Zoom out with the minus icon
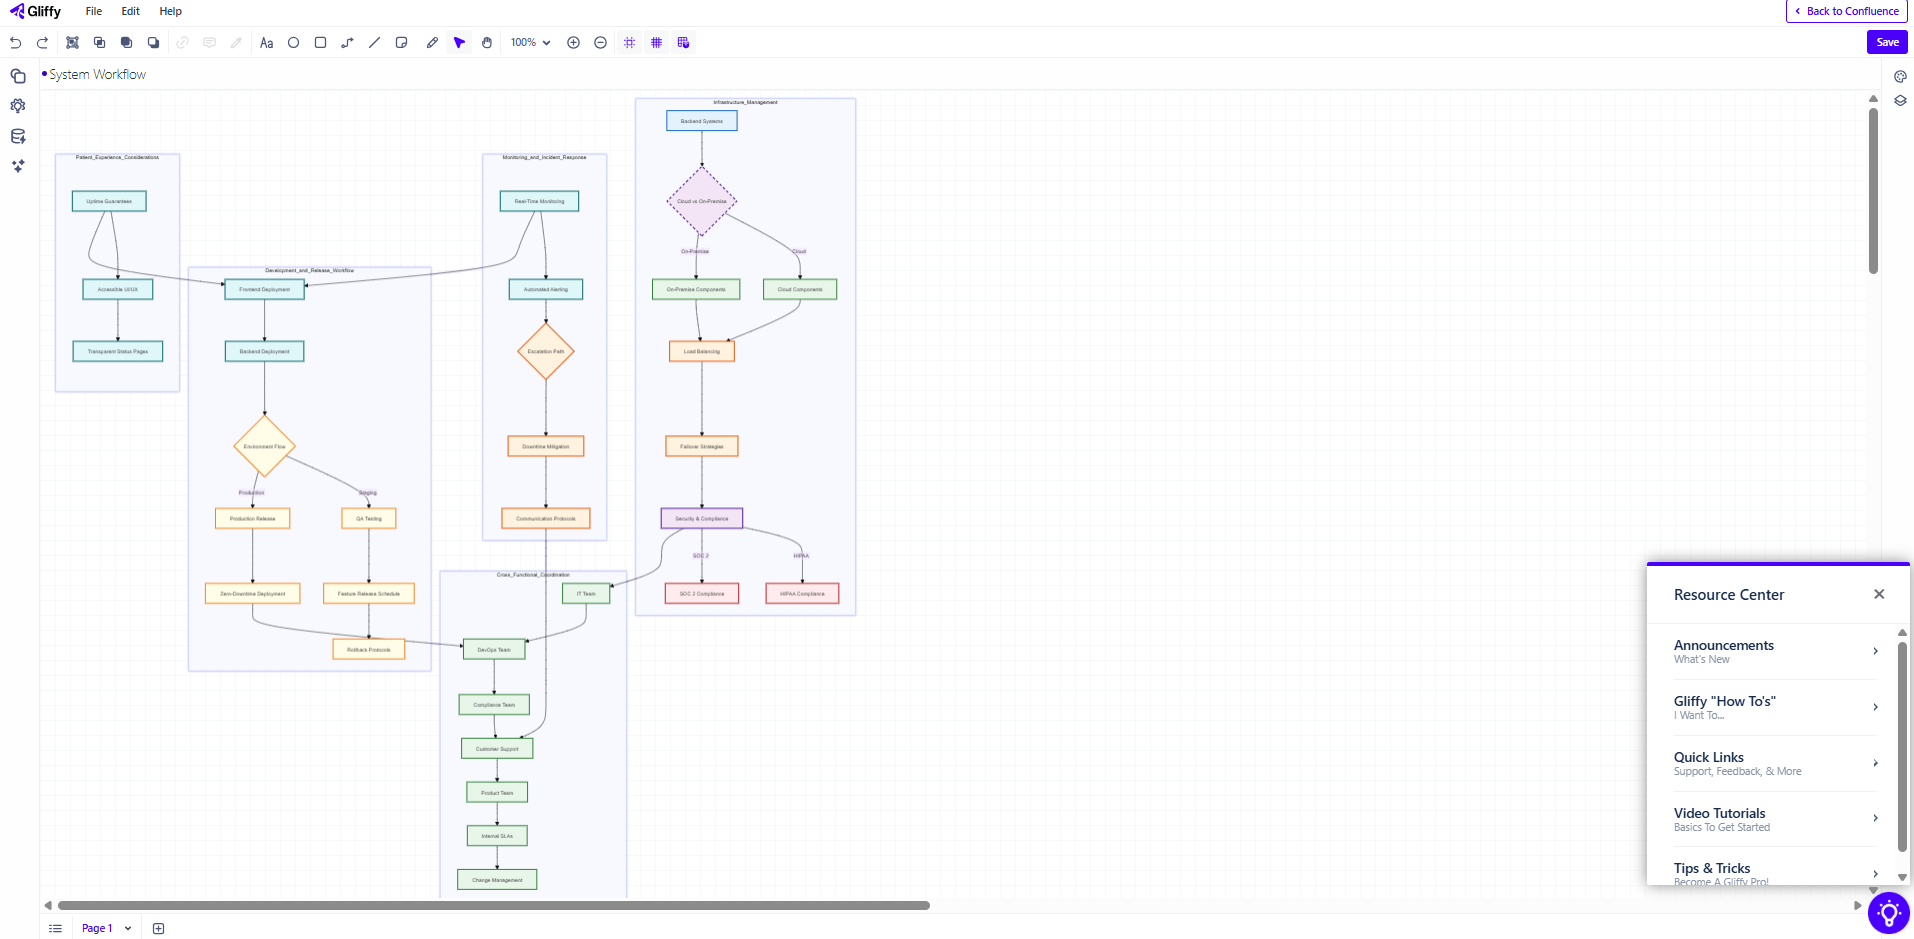 (600, 43)
